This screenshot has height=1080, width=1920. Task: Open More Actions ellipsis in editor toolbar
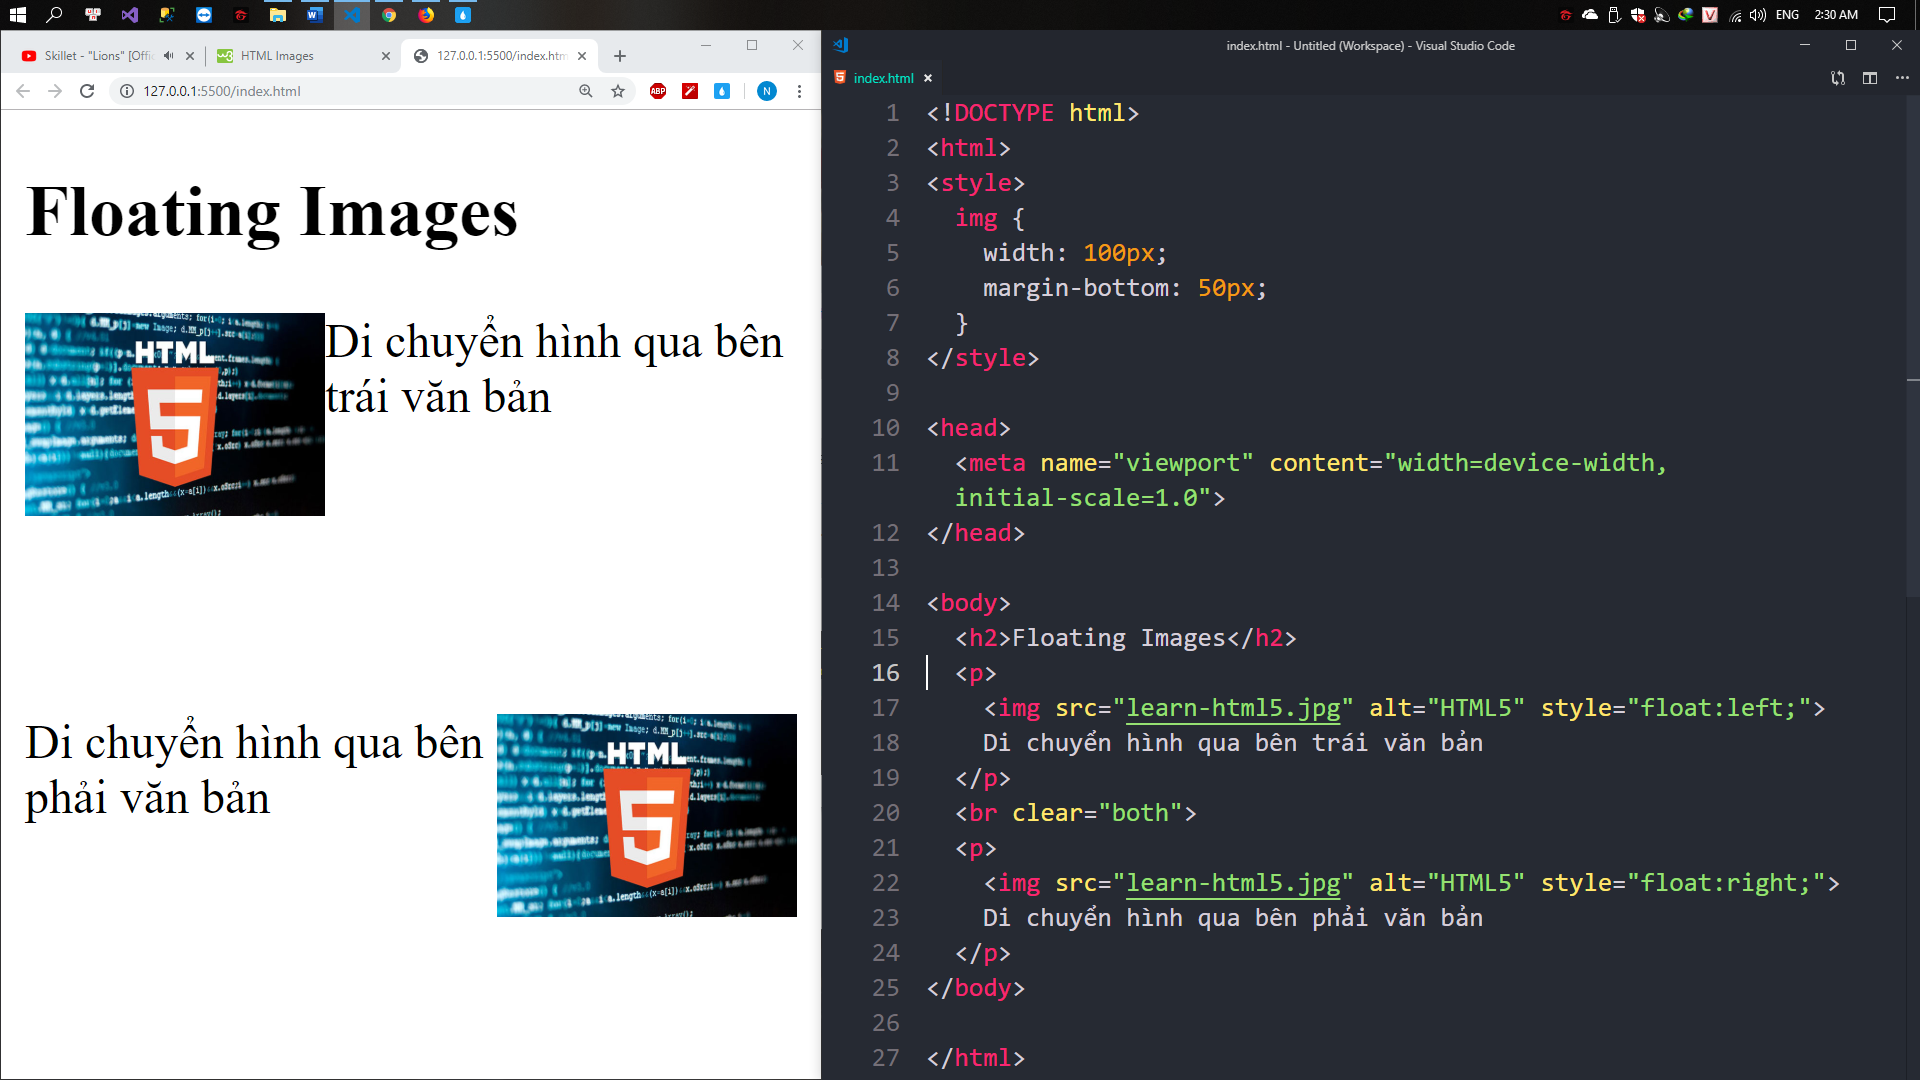(x=1902, y=78)
